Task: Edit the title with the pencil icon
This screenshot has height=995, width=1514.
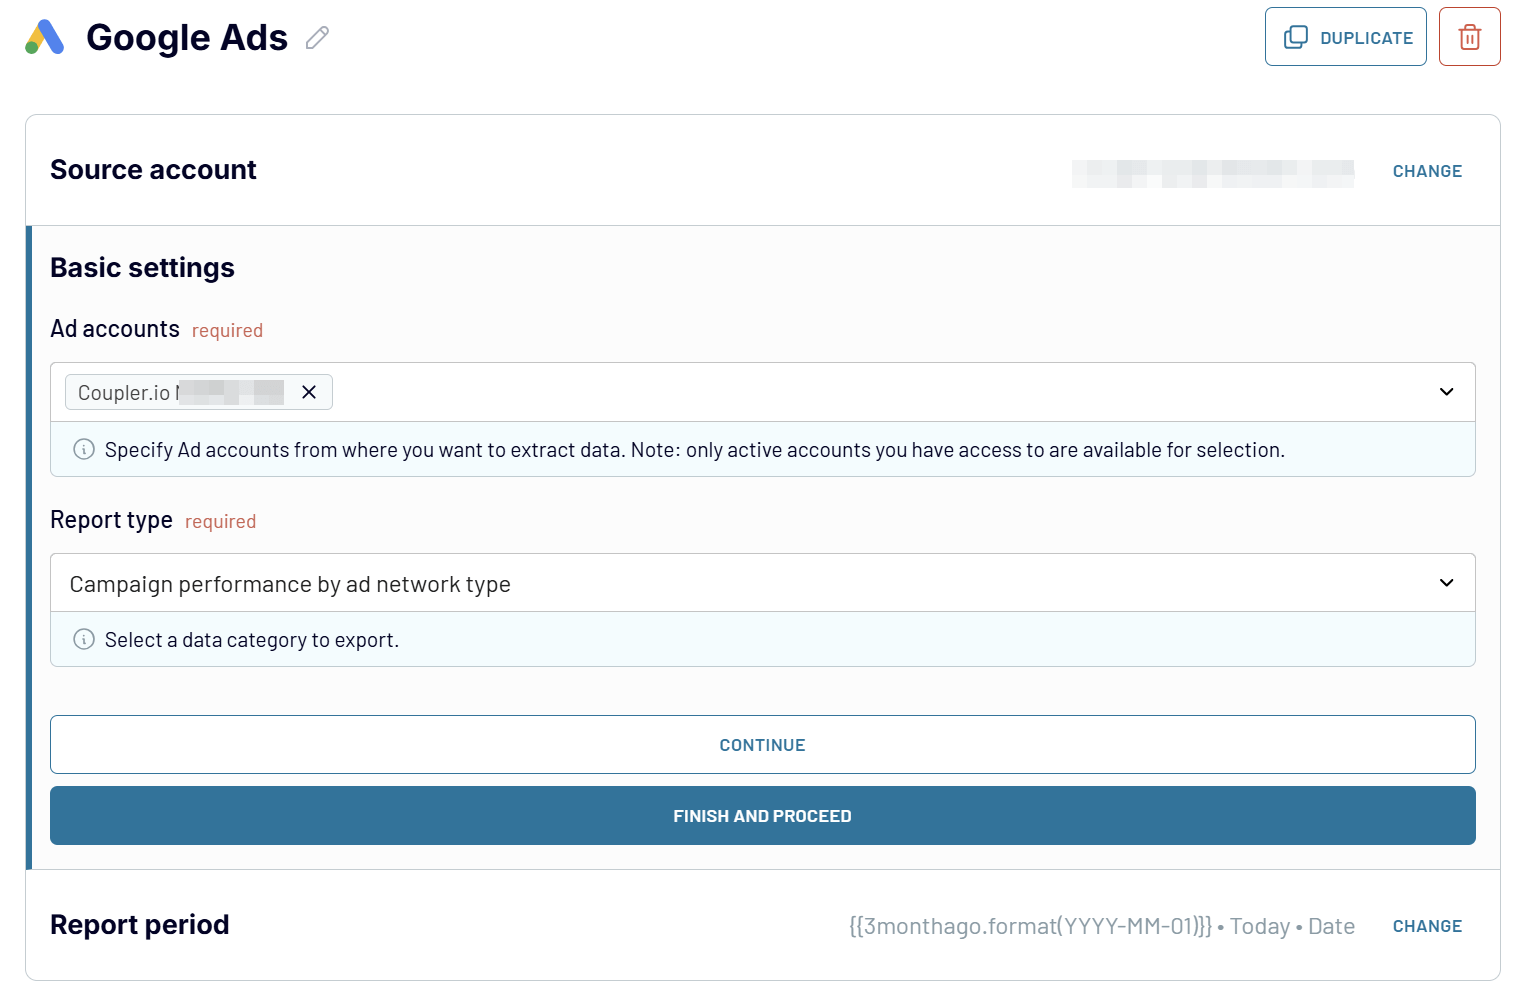Action: (x=317, y=38)
